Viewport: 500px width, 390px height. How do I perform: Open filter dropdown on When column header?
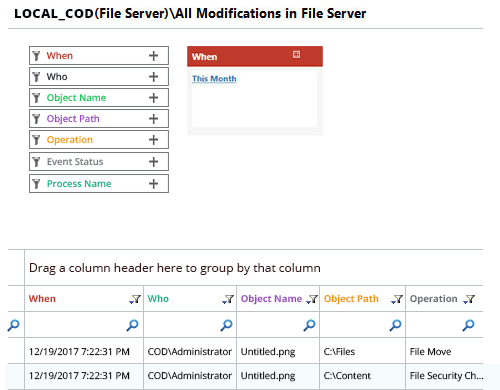tap(135, 299)
